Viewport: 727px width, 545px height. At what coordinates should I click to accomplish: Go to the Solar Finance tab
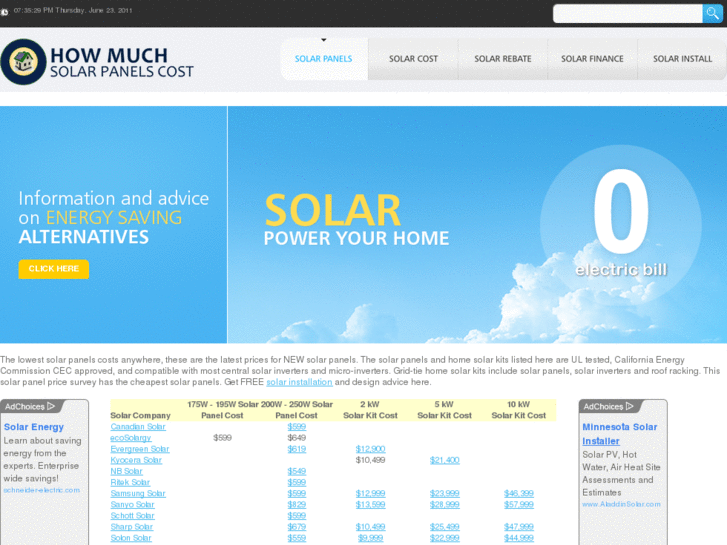(x=592, y=59)
